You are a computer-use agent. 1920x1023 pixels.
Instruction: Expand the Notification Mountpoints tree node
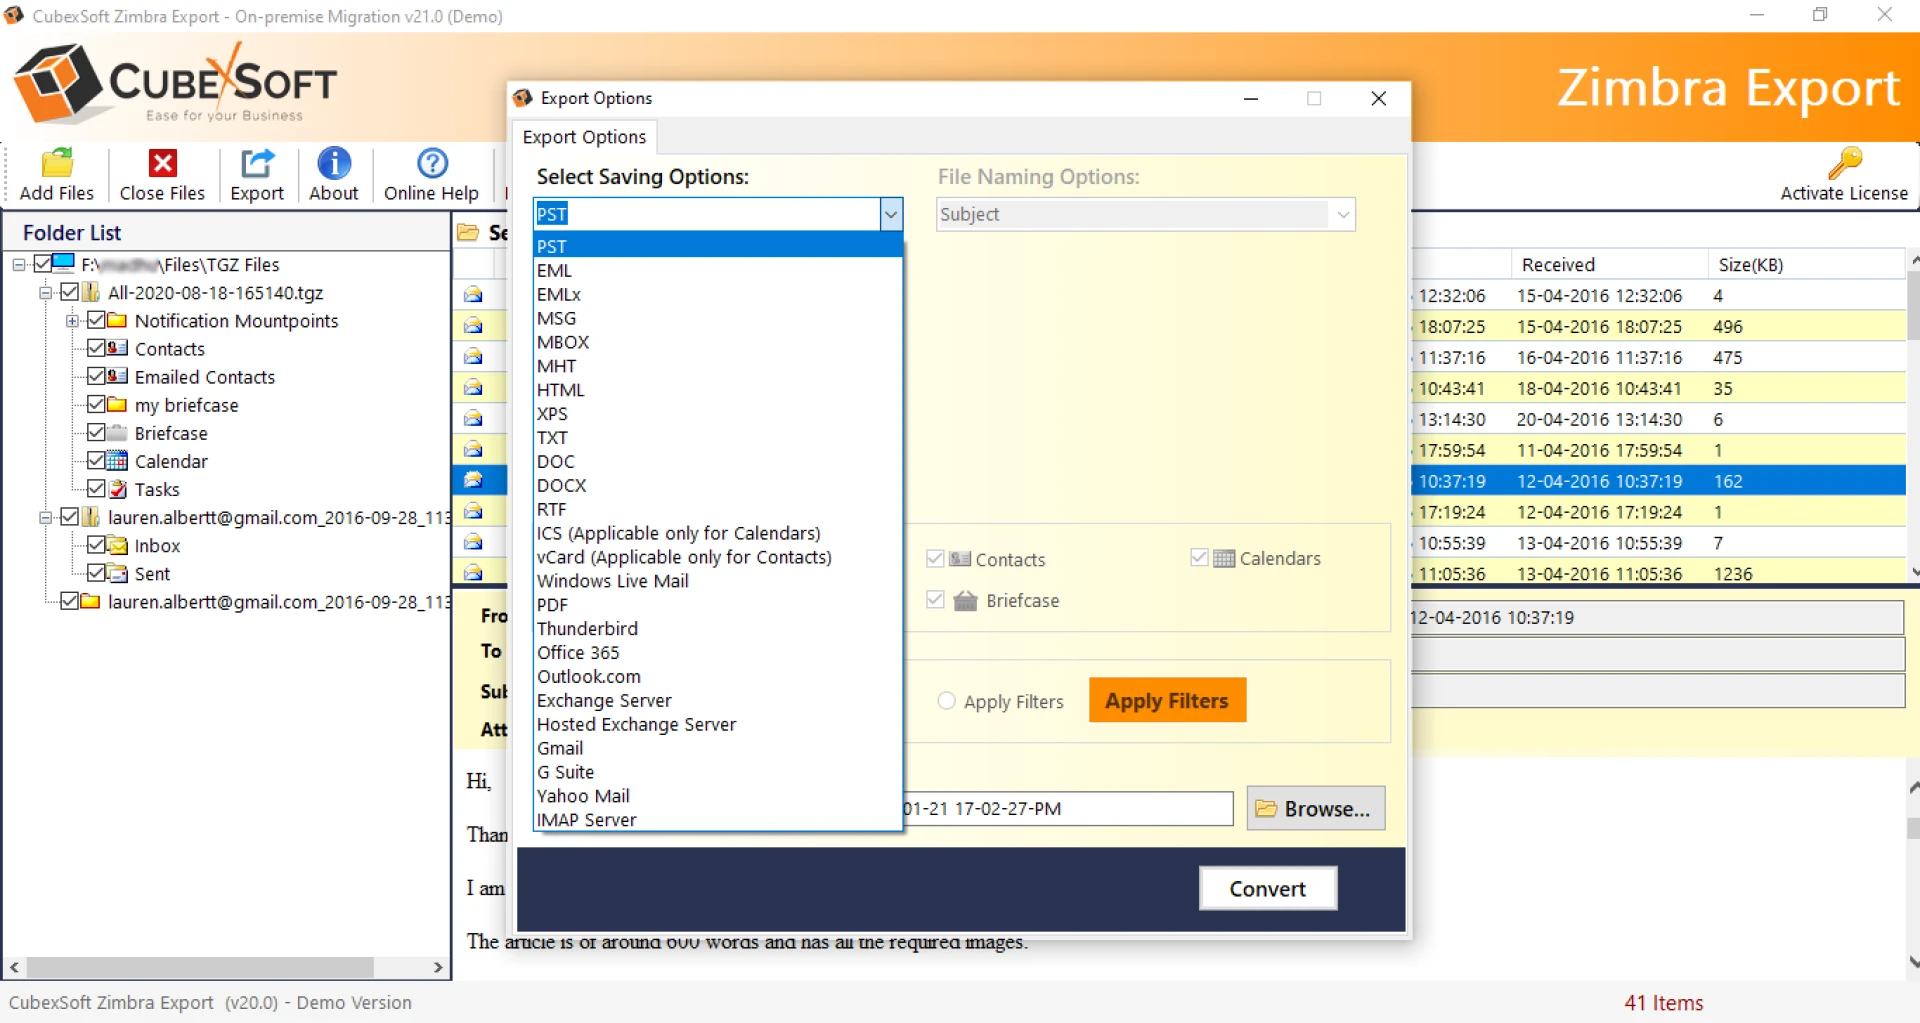[72, 321]
